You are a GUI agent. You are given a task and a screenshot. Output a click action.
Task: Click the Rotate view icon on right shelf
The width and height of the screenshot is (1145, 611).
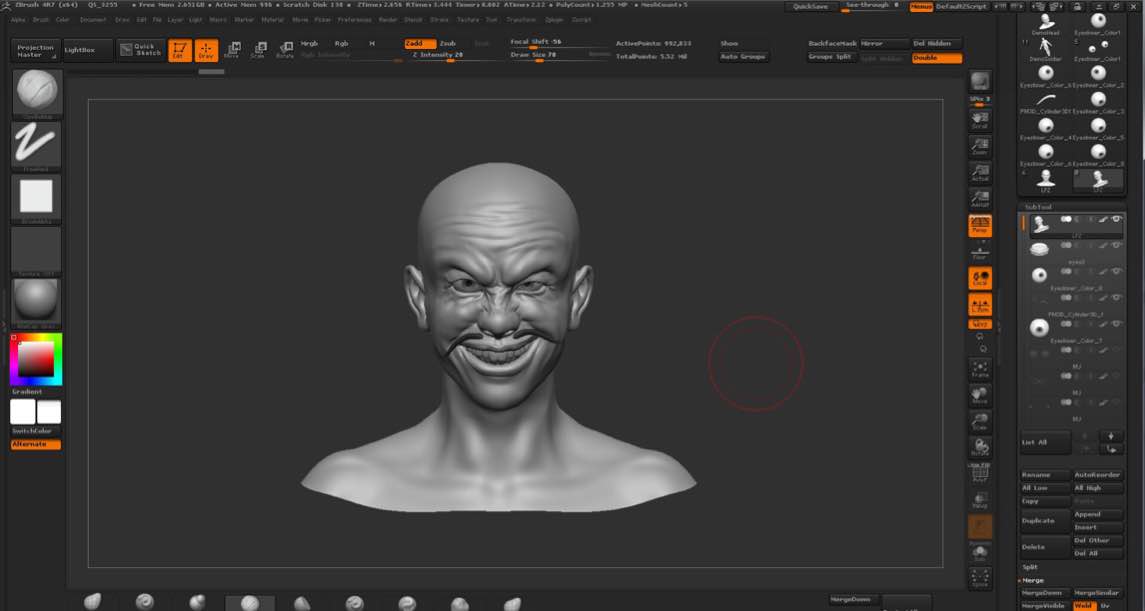coord(980,447)
